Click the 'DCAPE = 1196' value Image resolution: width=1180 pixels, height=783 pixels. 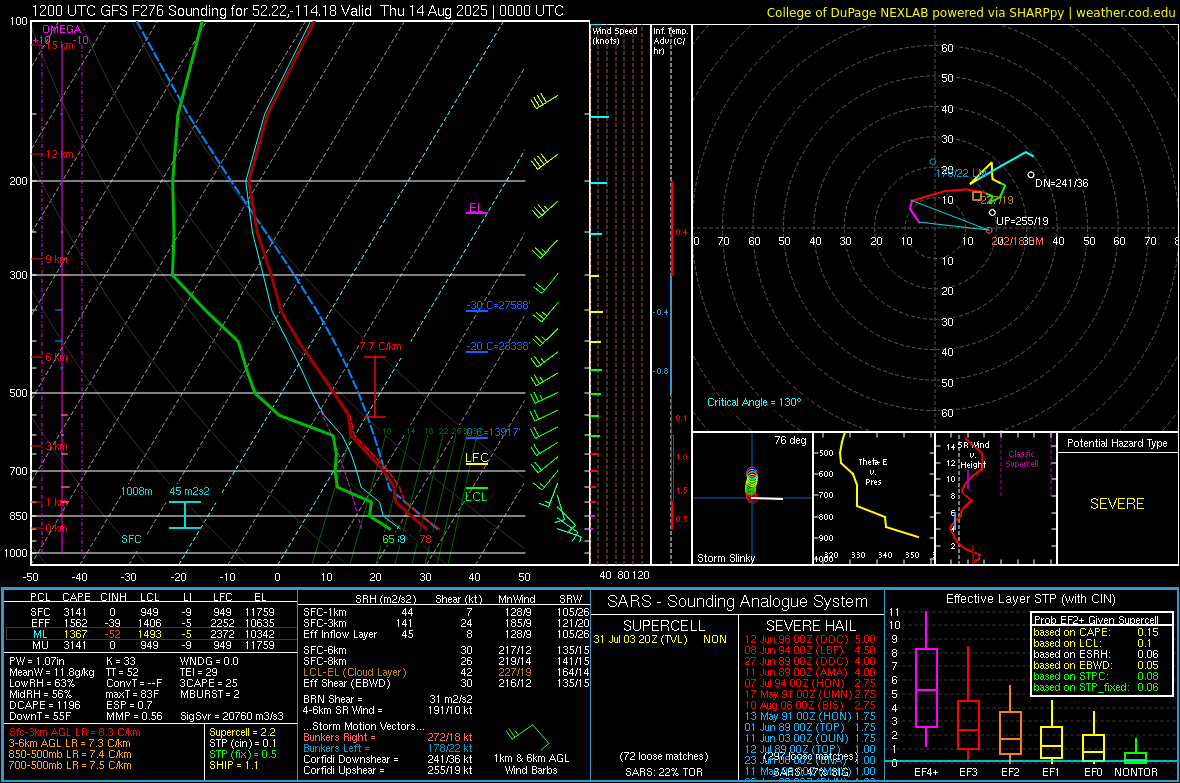tap(44, 705)
